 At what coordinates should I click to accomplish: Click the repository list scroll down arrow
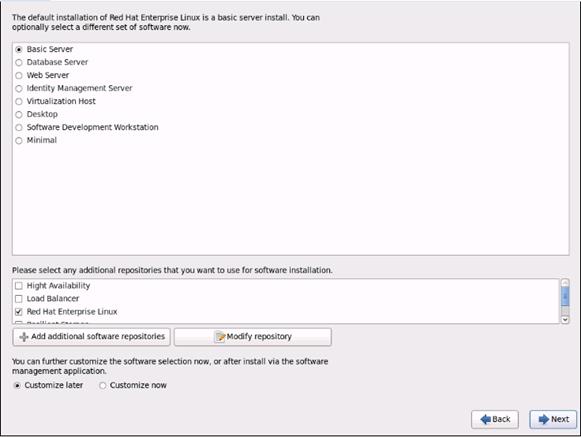pos(565,320)
